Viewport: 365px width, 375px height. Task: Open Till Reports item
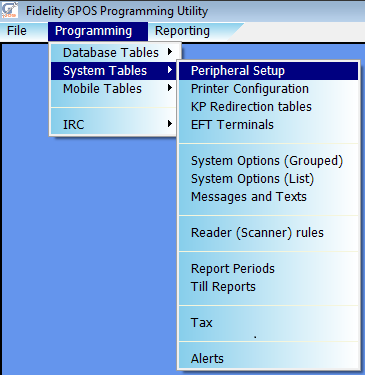click(269, 287)
